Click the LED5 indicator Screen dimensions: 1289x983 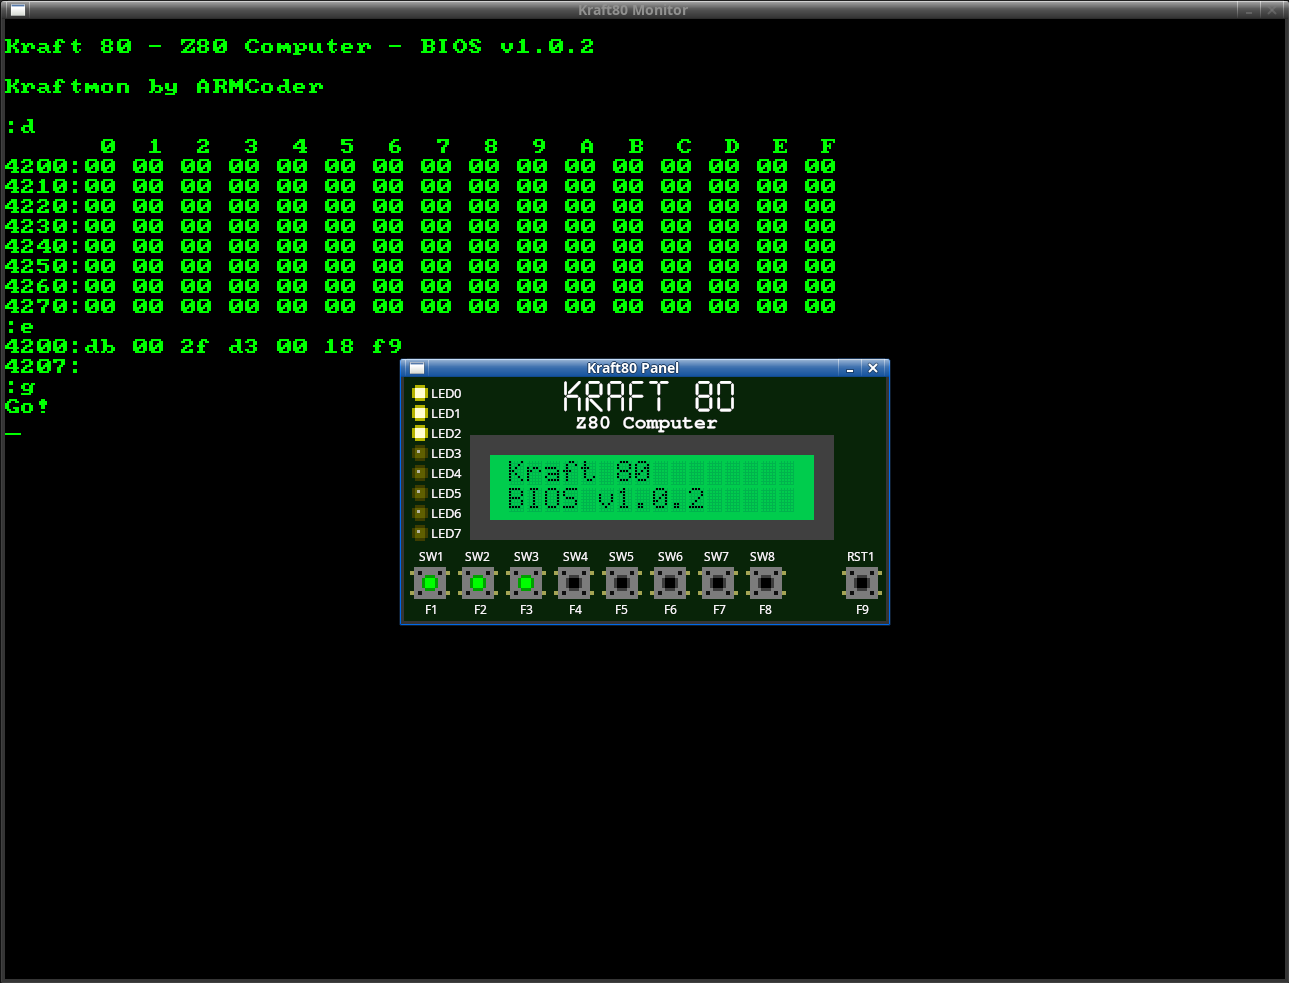[x=420, y=493]
